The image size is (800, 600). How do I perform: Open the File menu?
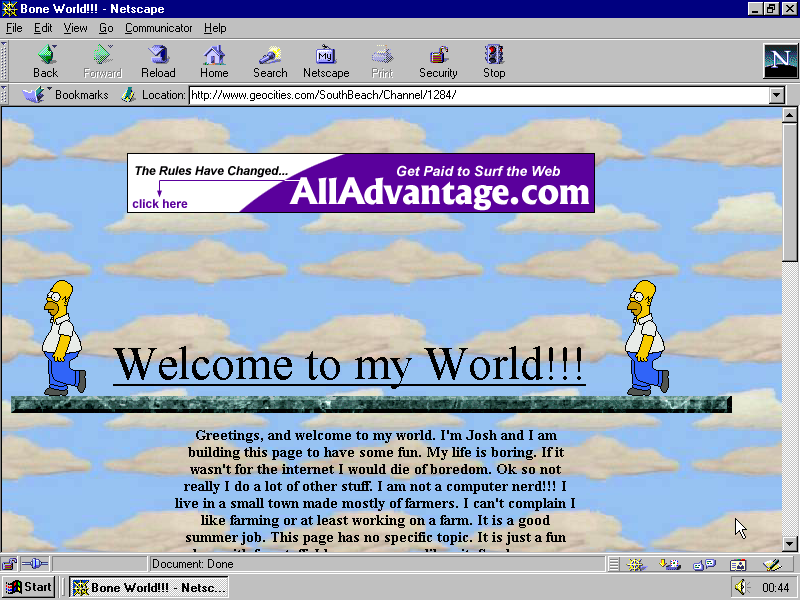click(14, 28)
